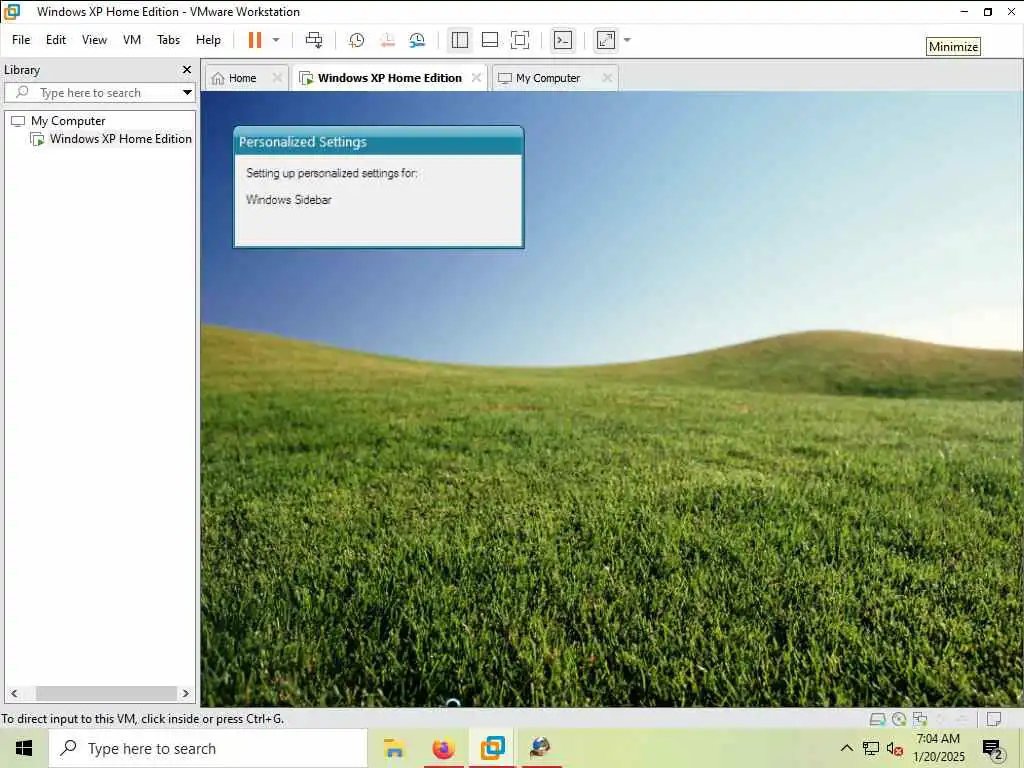This screenshot has width=1024, height=768.
Task: Click the Personalized Settings dialog title bar
Action: tap(378, 141)
